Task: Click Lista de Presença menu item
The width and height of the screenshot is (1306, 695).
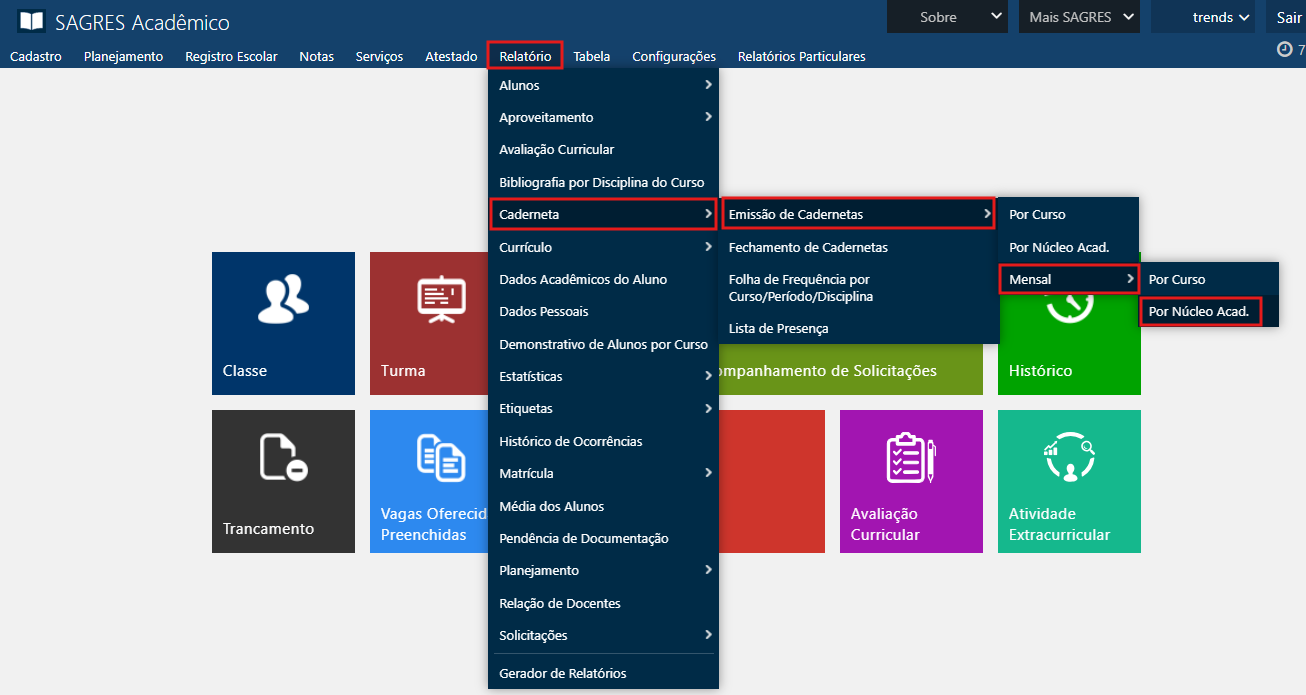Action: coord(778,328)
